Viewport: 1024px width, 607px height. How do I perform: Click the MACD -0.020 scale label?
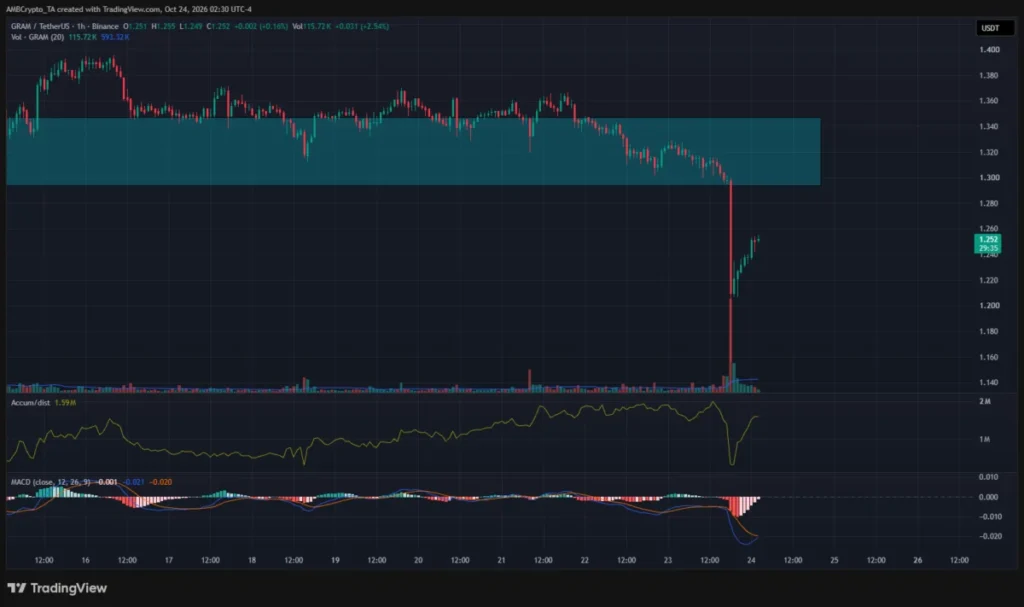tap(990, 536)
